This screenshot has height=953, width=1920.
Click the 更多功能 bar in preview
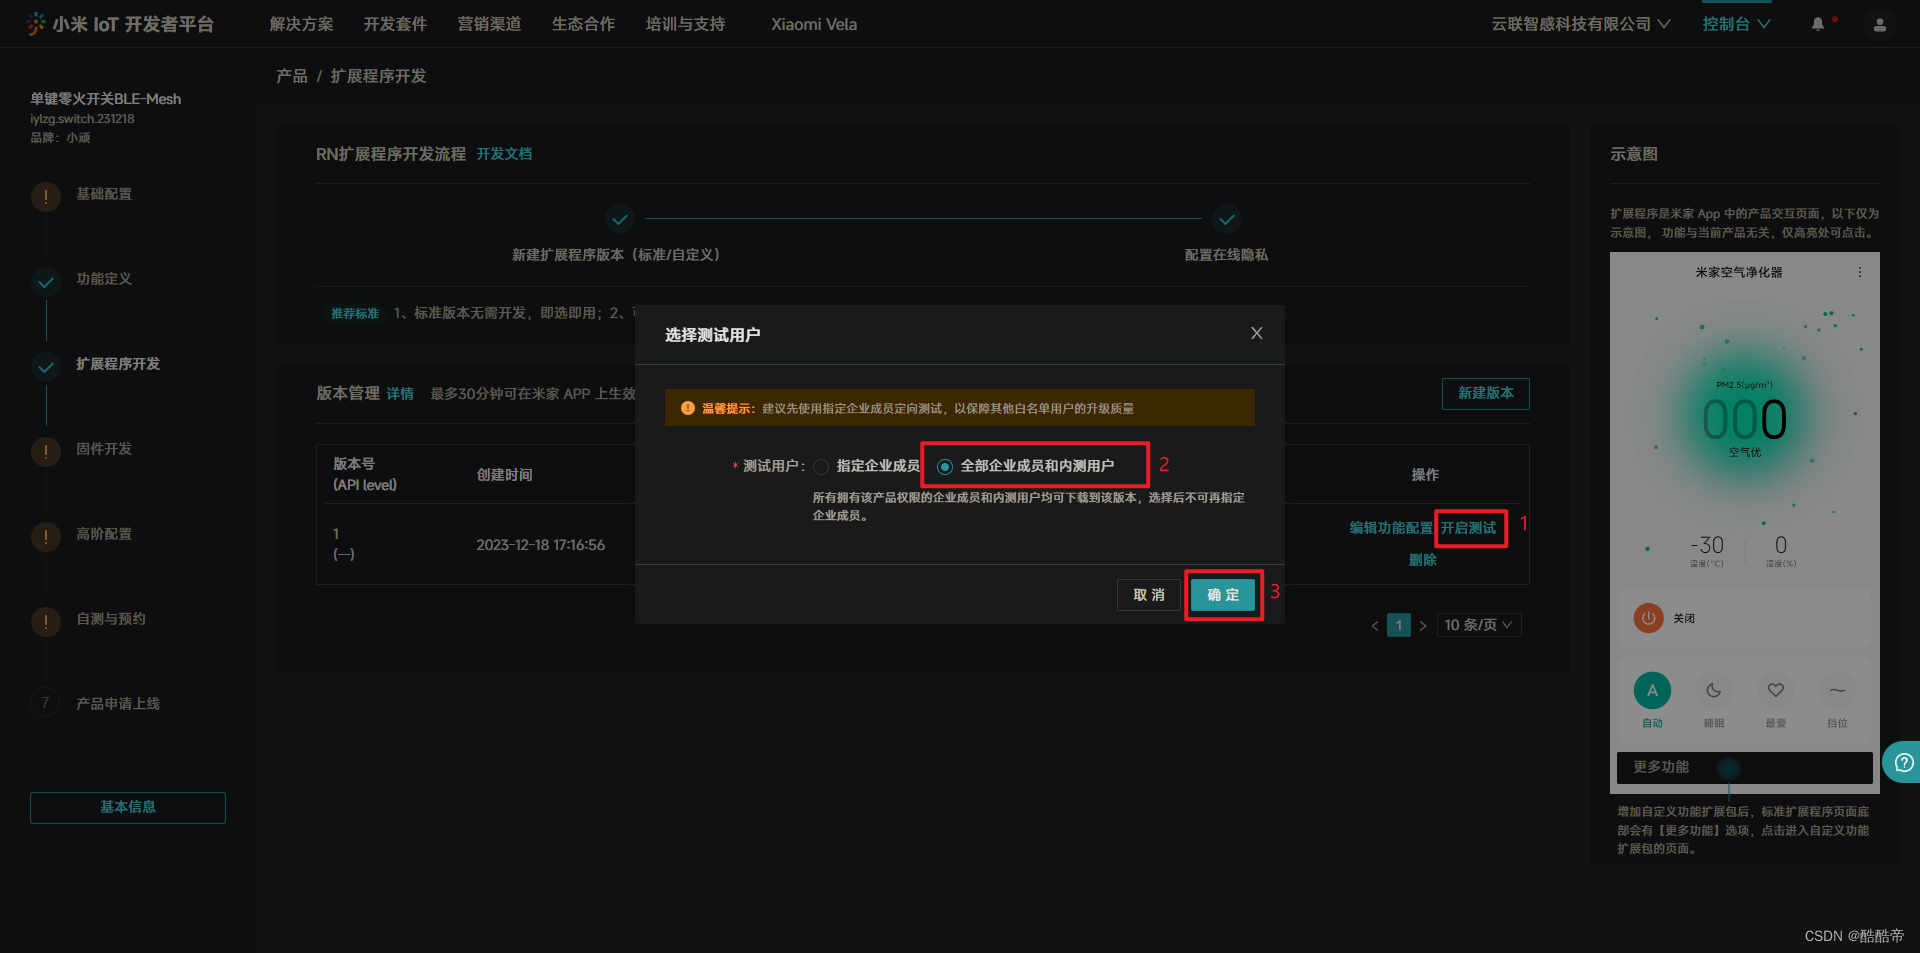(1745, 768)
